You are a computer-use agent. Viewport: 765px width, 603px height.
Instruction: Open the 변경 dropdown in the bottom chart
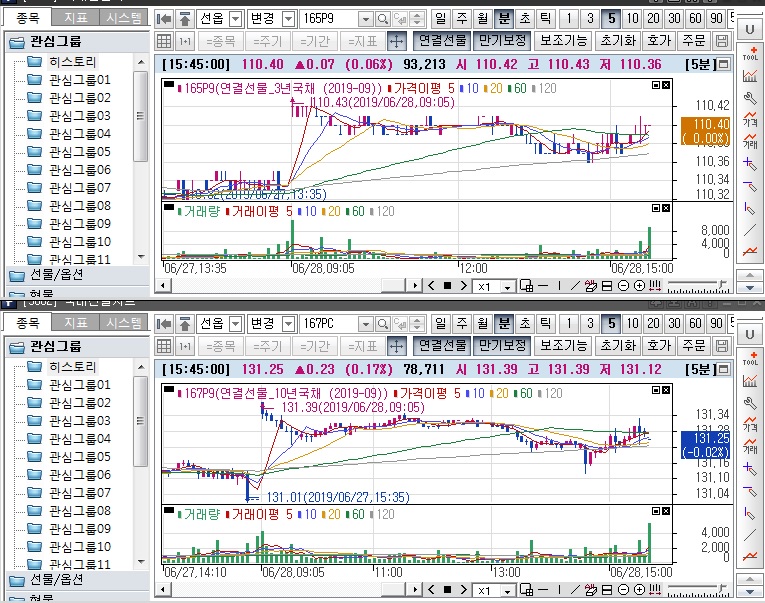click(x=288, y=324)
